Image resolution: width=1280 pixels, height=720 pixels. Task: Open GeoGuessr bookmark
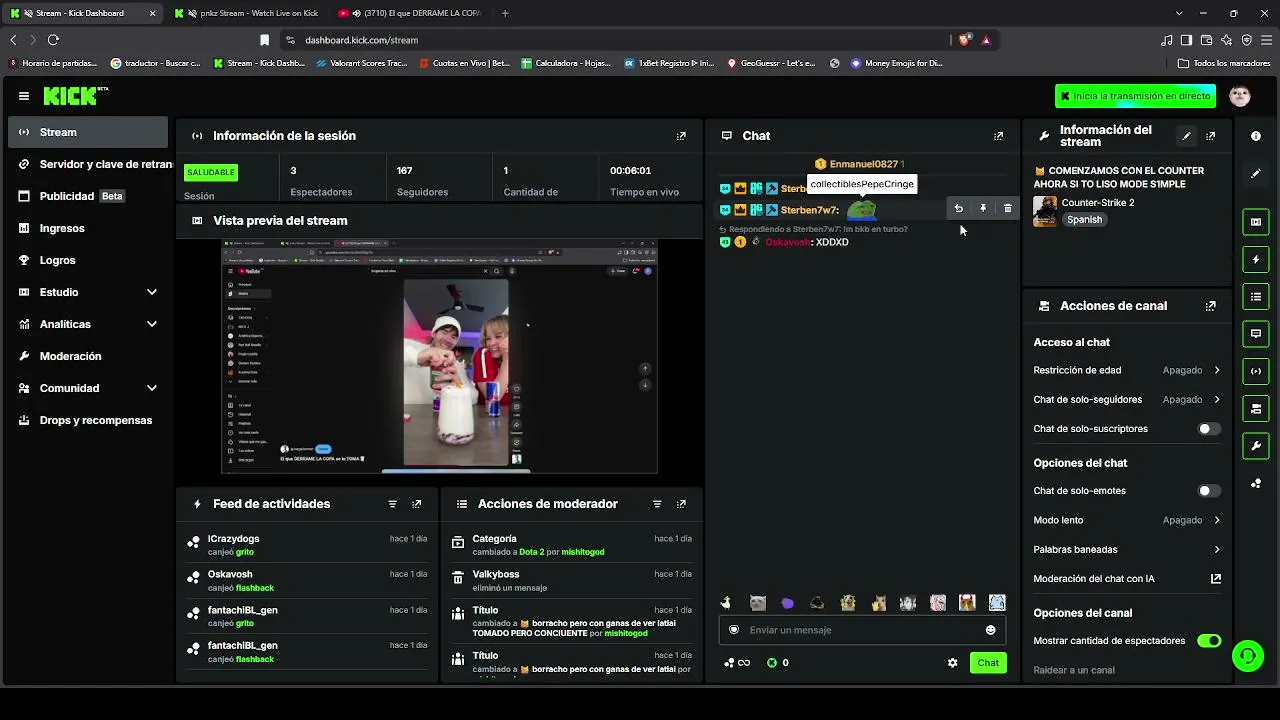tap(771, 63)
